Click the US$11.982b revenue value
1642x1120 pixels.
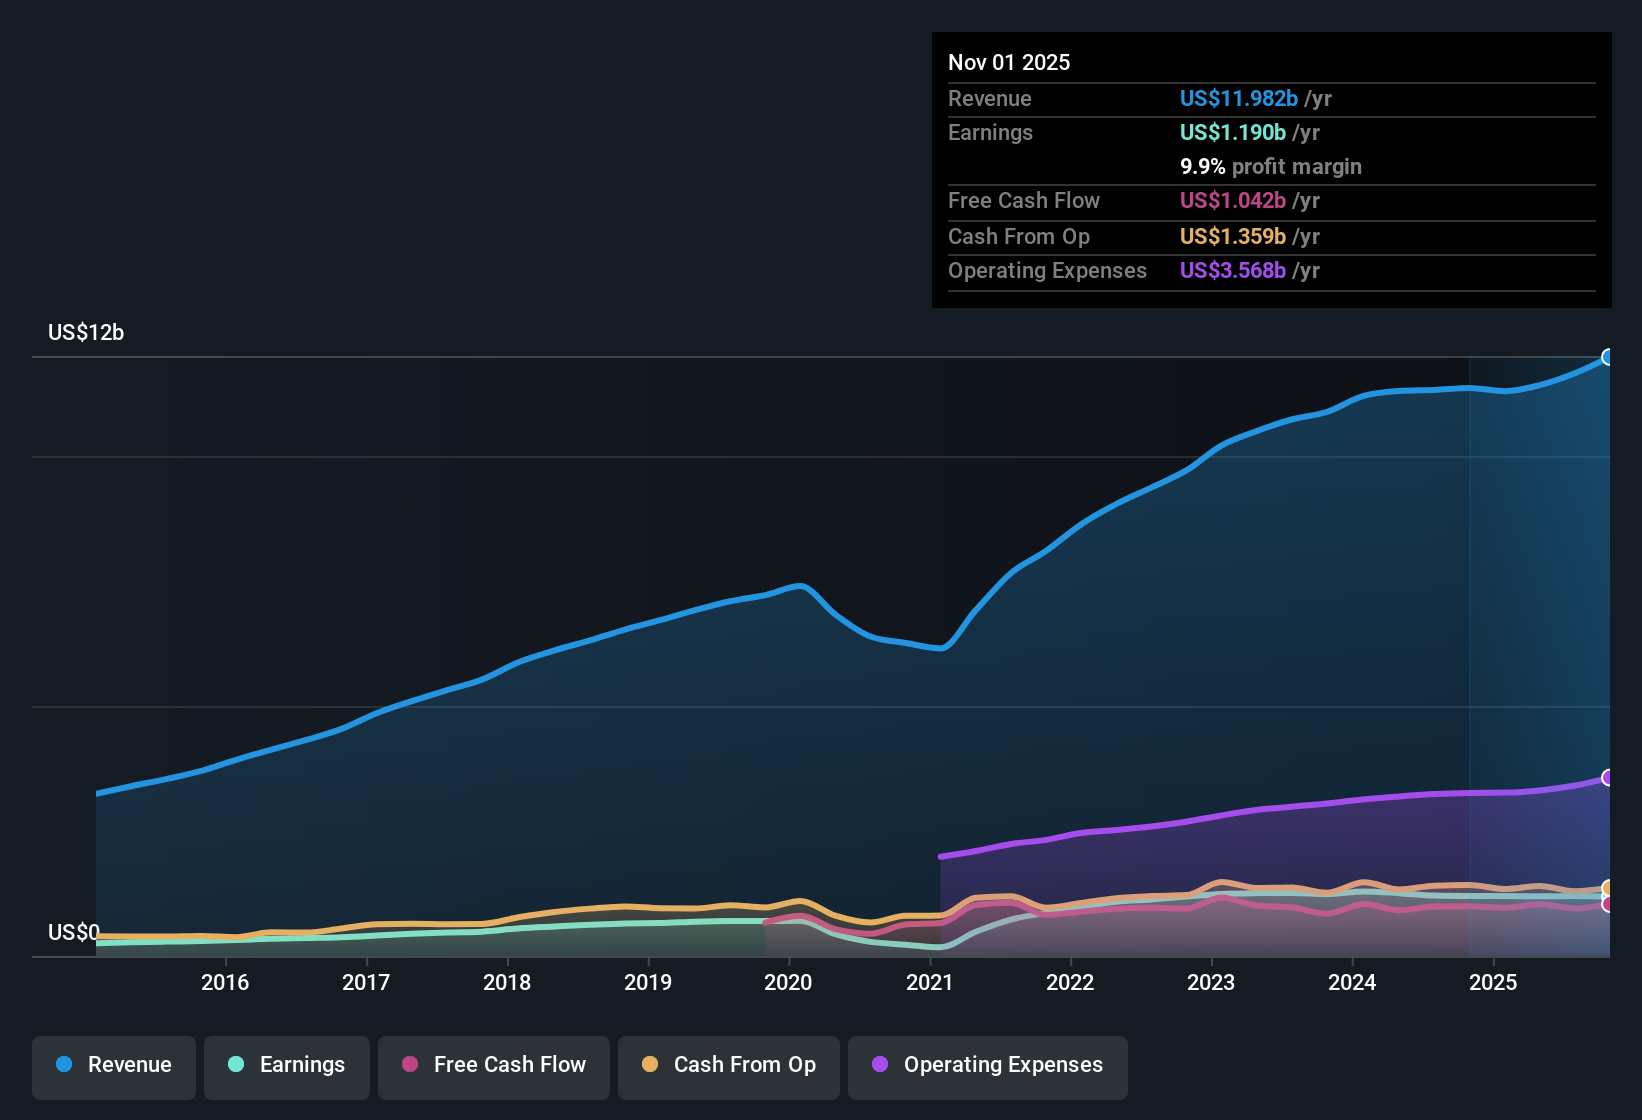point(1239,98)
